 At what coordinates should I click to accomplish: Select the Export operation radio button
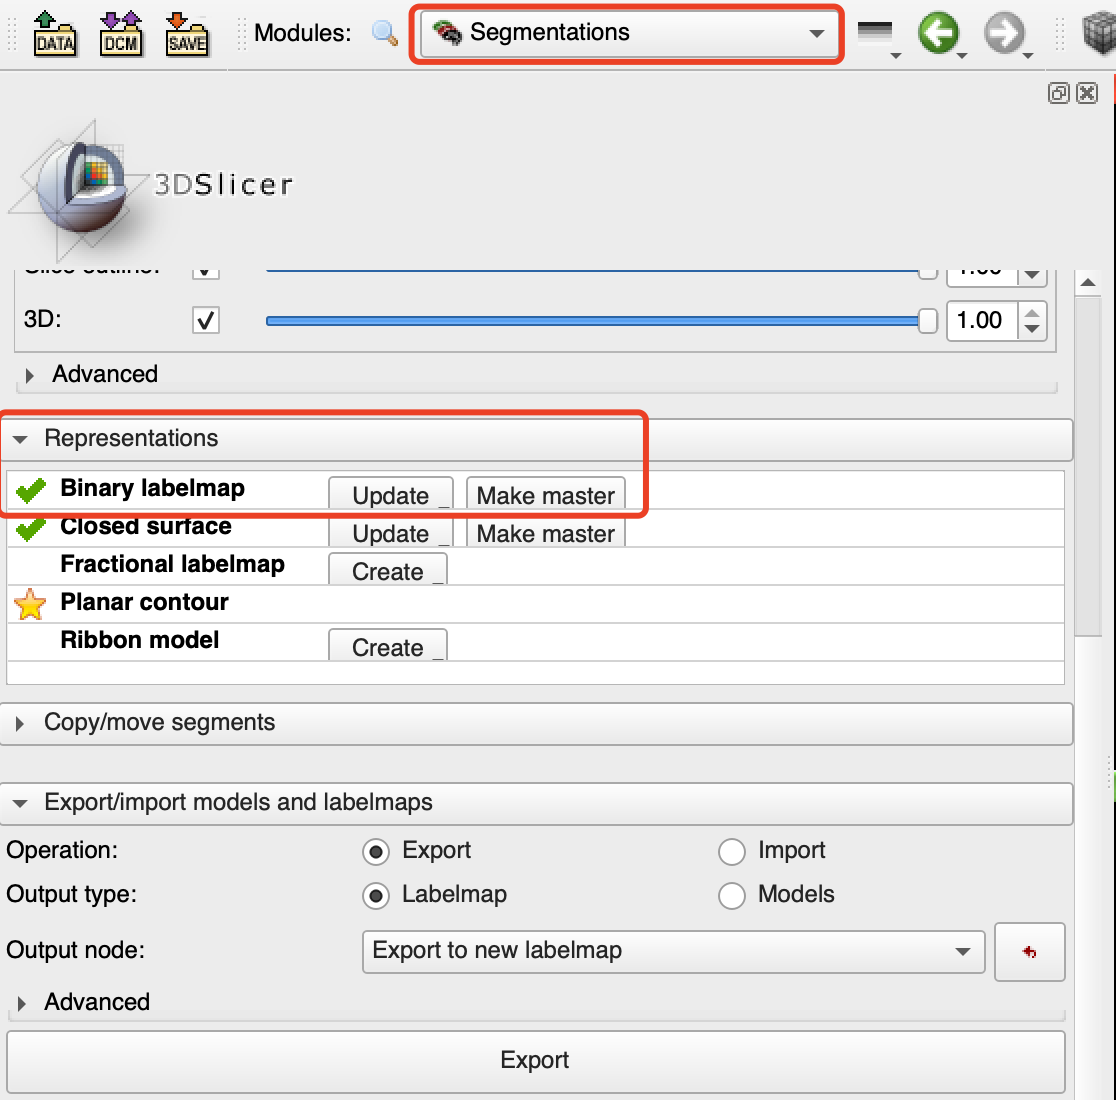point(376,851)
